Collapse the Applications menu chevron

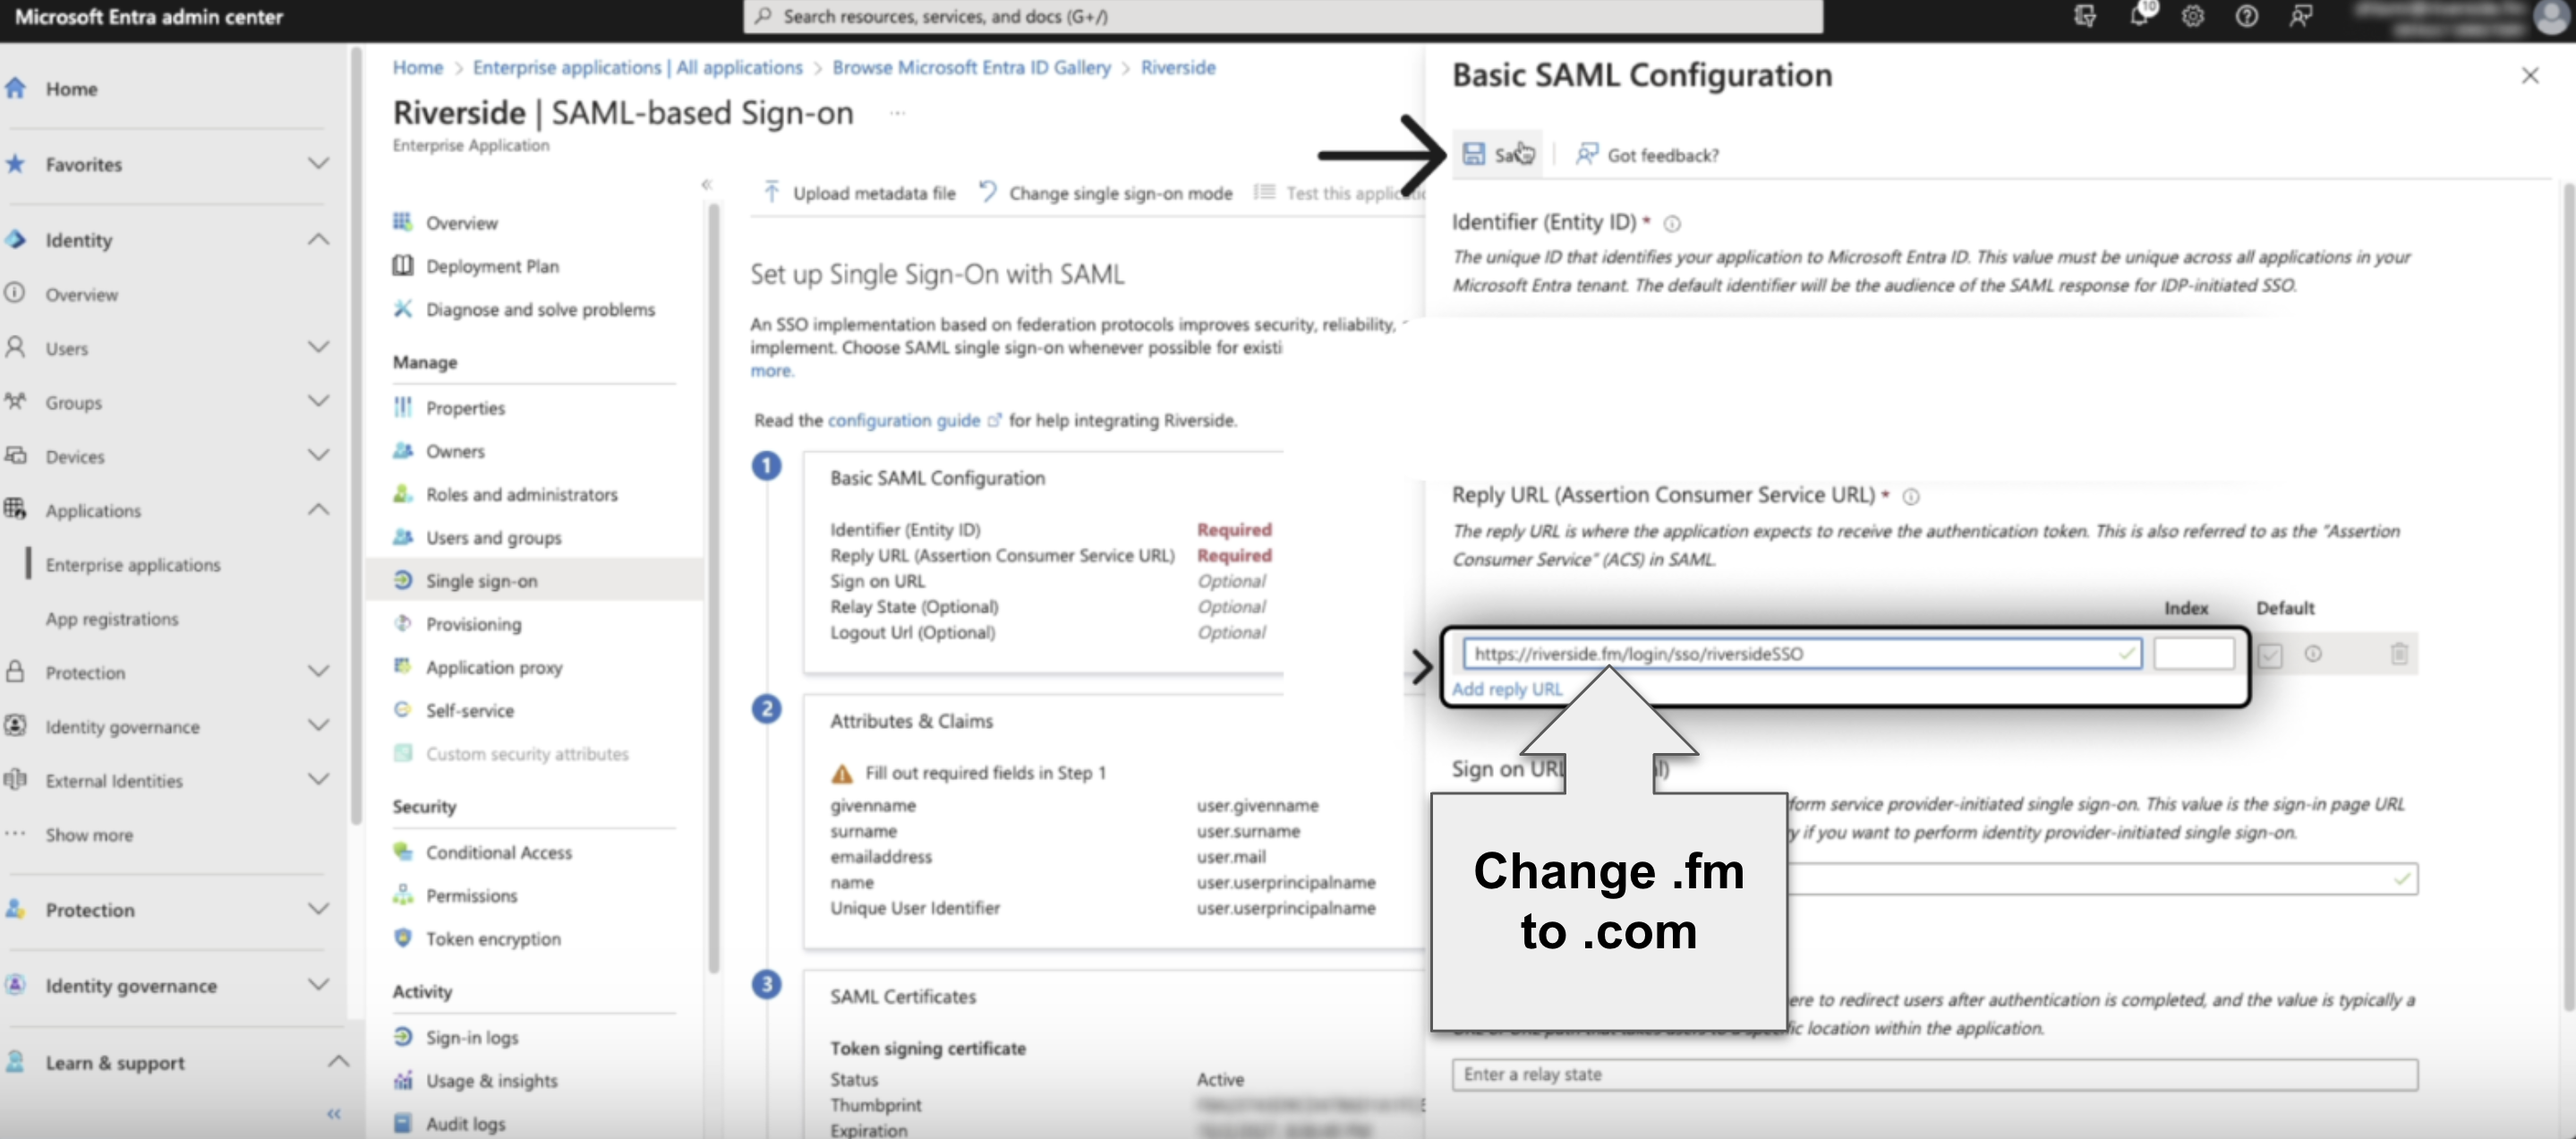click(318, 509)
